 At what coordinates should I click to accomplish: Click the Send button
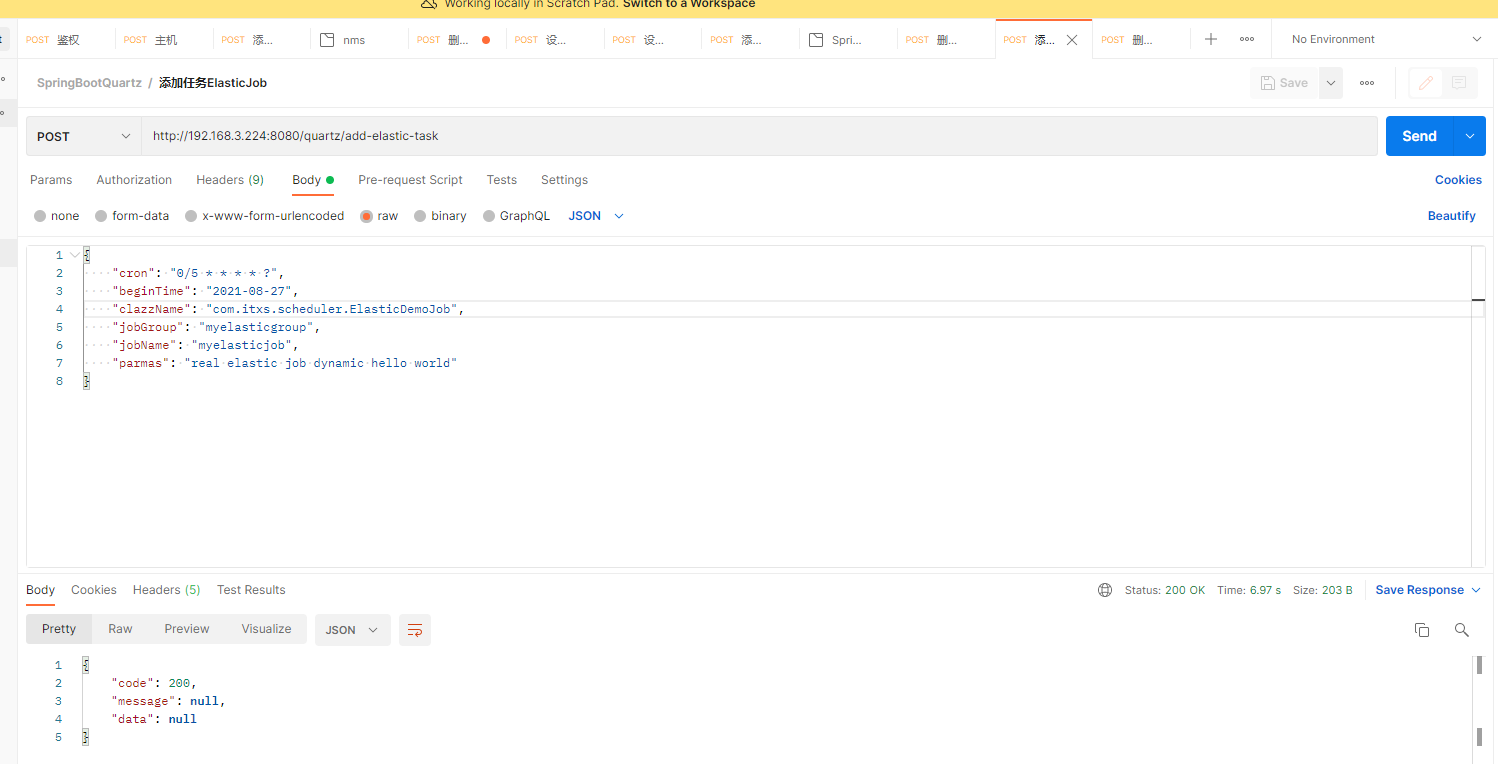pyautogui.click(x=1419, y=136)
